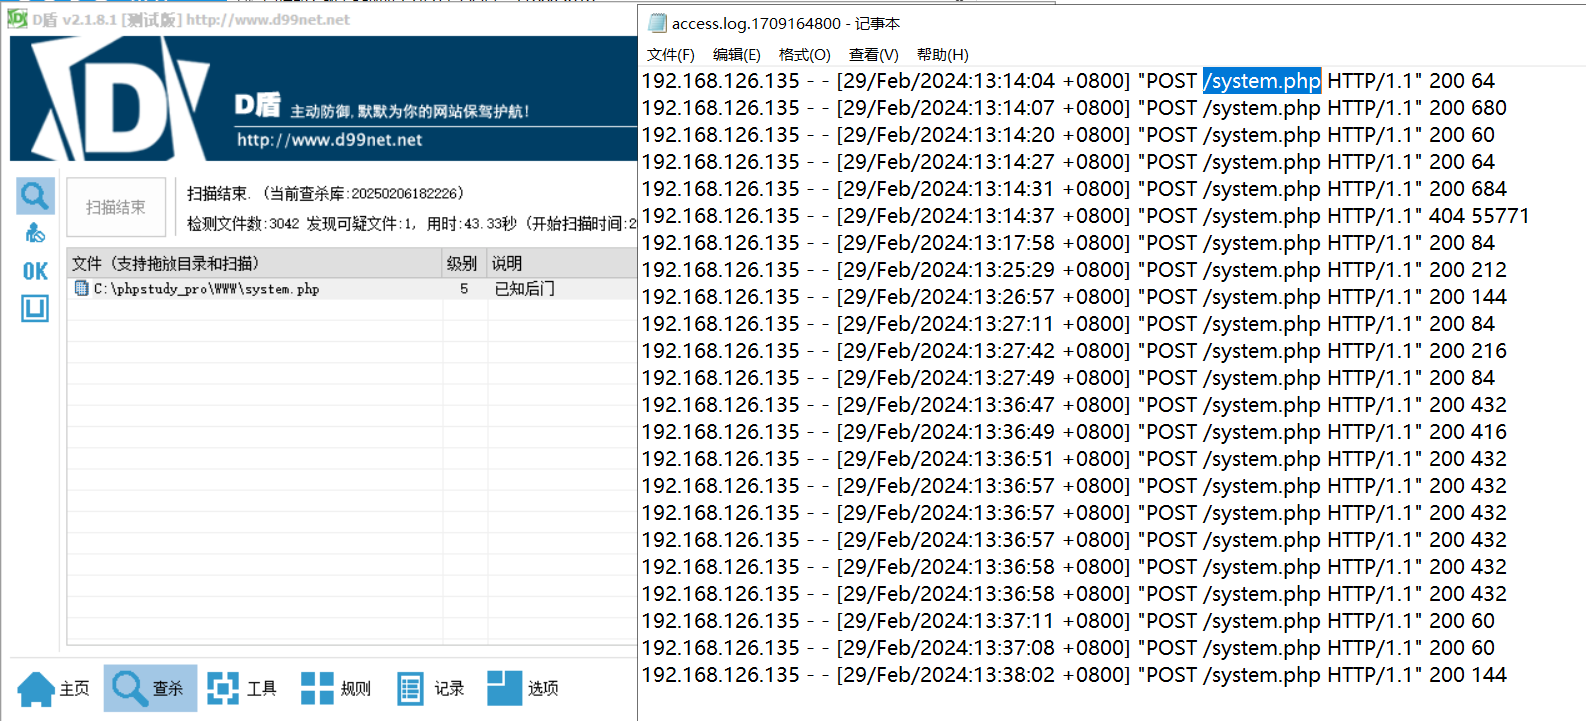Go to the 主页 home tab
This screenshot has height=721, width=1586.
[54, 688]
